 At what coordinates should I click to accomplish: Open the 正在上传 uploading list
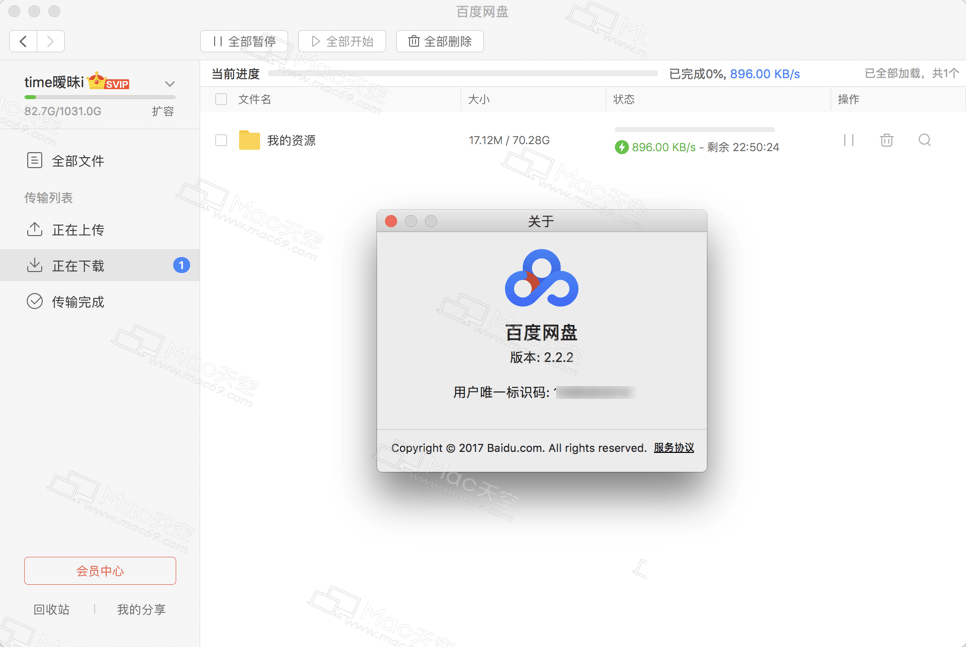point(100,230)
